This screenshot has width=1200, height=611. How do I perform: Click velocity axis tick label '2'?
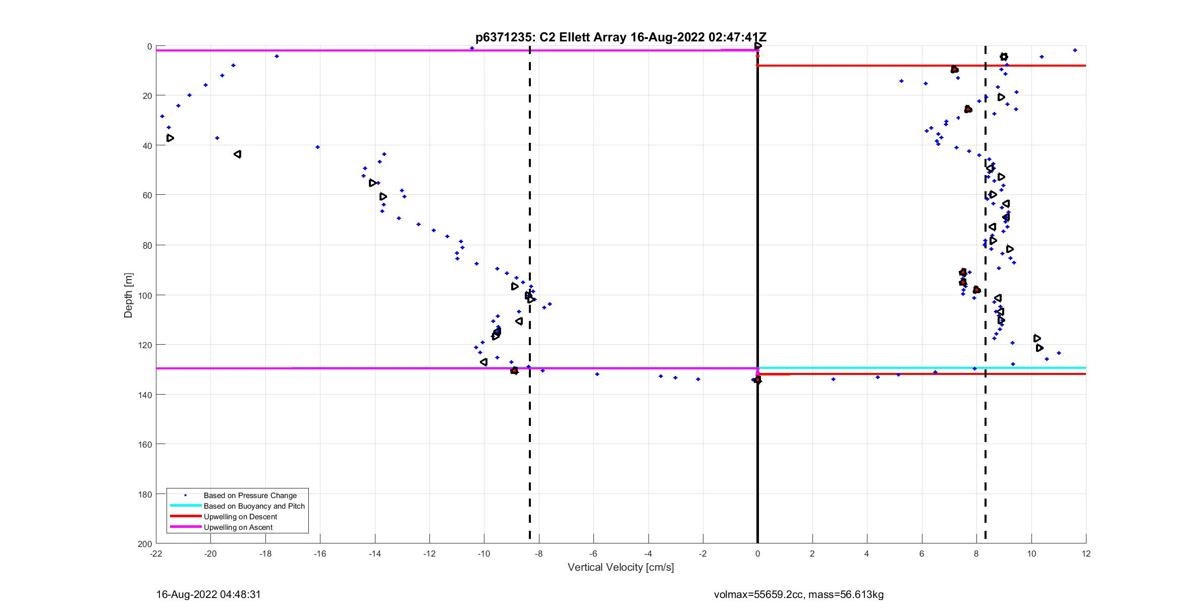click(x=812, y=553)
